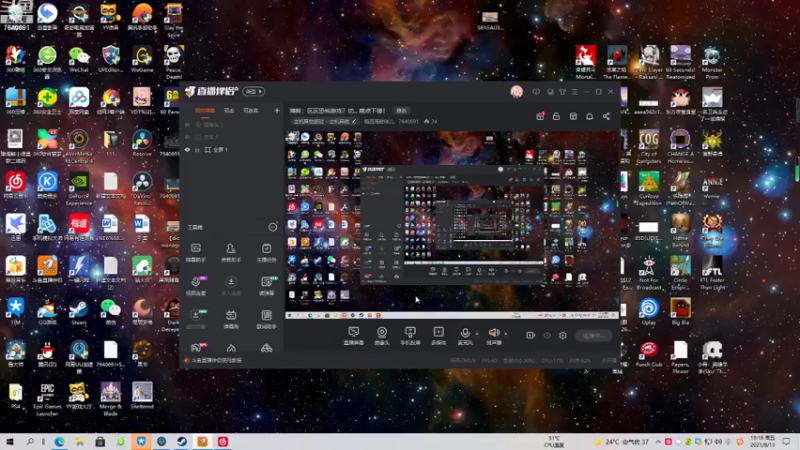Screen dimensions: 800x450
Task: Open the skin shirt icon in title bar
Action: (562, 92)
